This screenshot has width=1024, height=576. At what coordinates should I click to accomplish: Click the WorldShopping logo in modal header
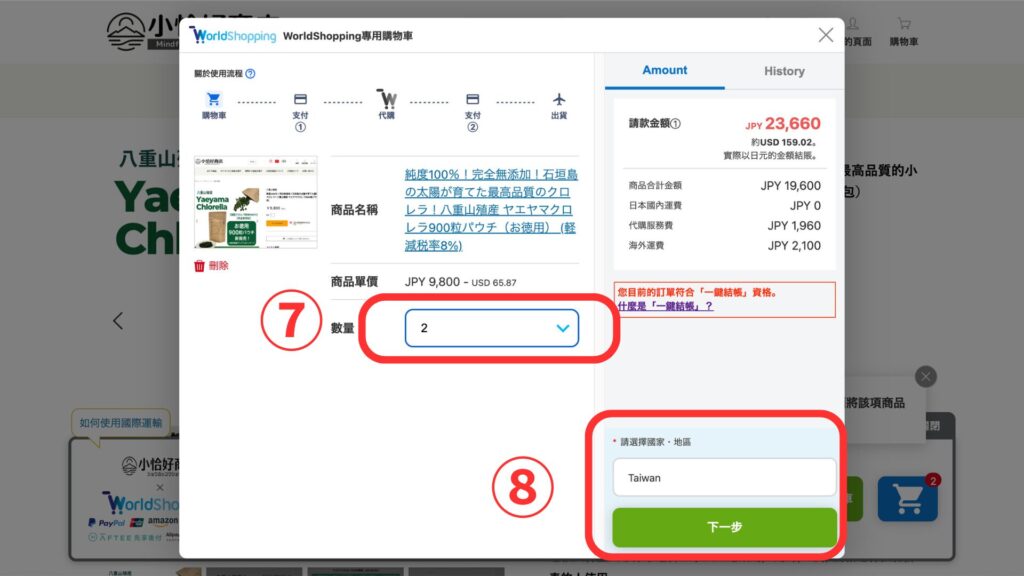[x=233, y=36]
